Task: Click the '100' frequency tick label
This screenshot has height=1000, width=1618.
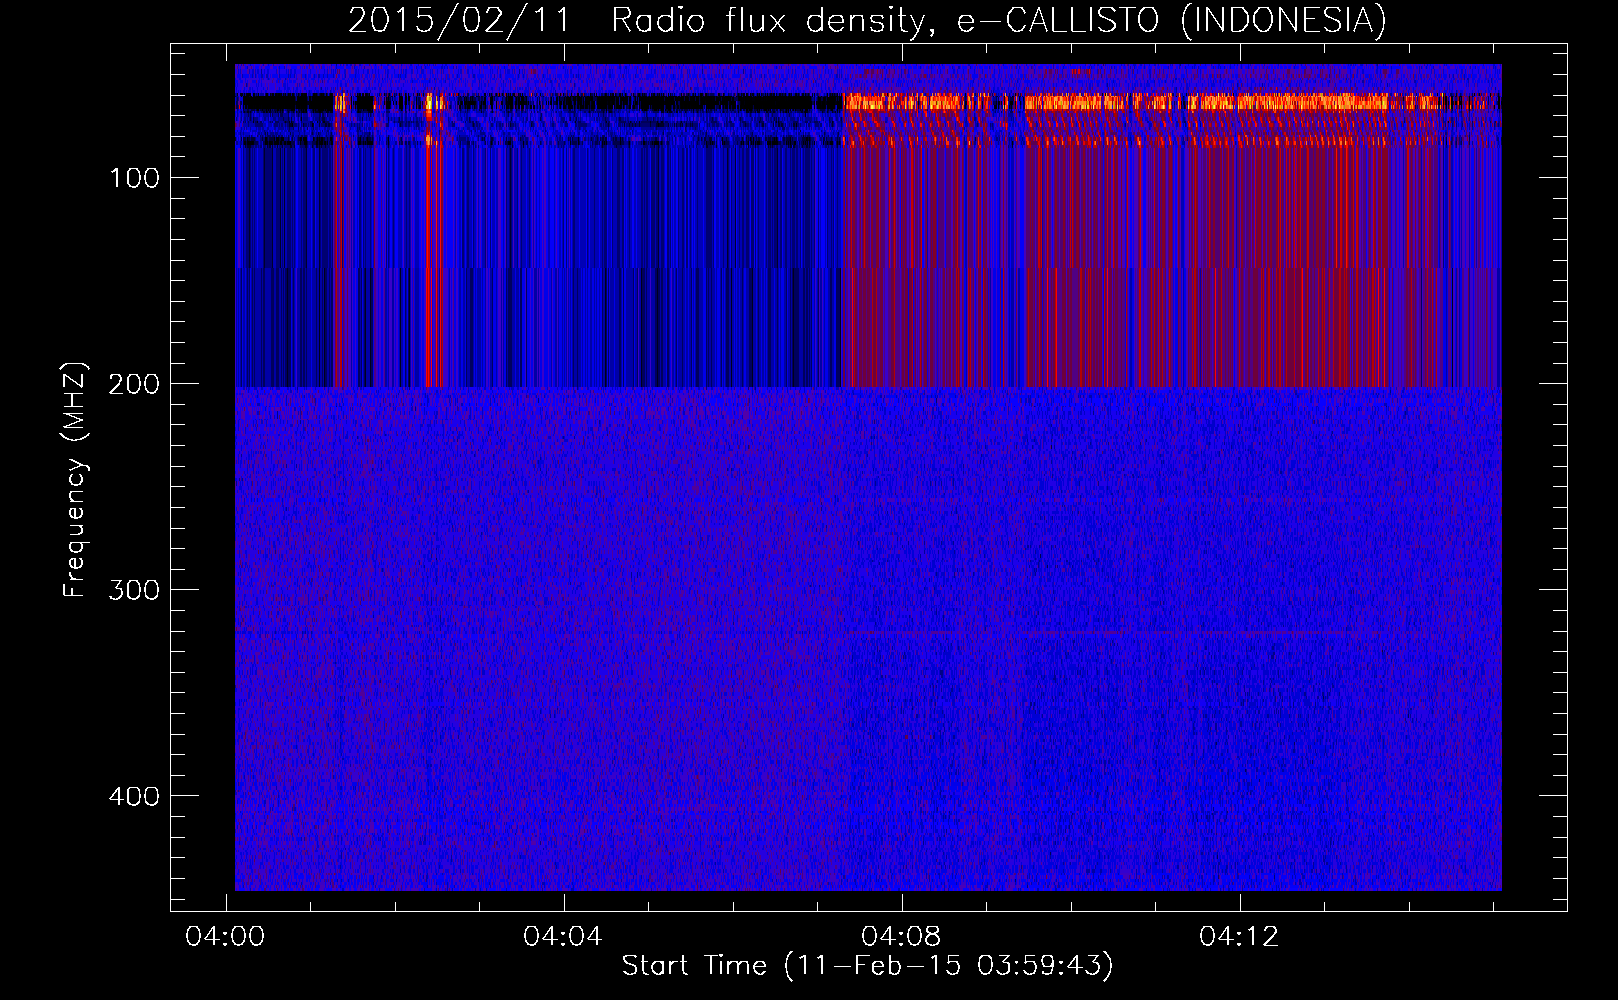Action: pos(134,178)
